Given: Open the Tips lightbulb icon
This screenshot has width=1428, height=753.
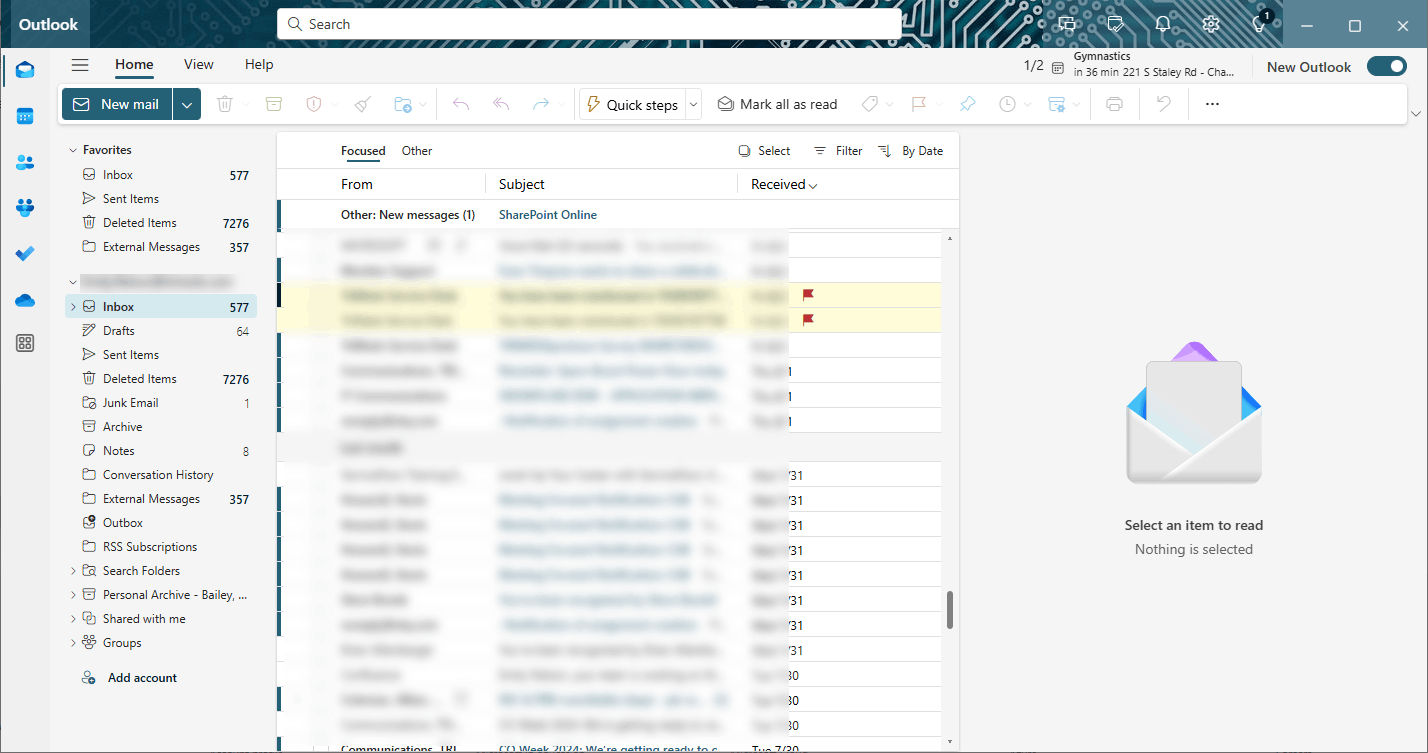Looking at the screenshot, I should (1260, 24).
